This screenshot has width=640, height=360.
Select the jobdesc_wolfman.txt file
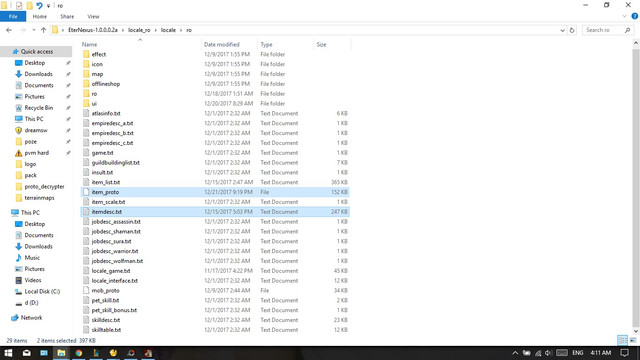(117, 261)
